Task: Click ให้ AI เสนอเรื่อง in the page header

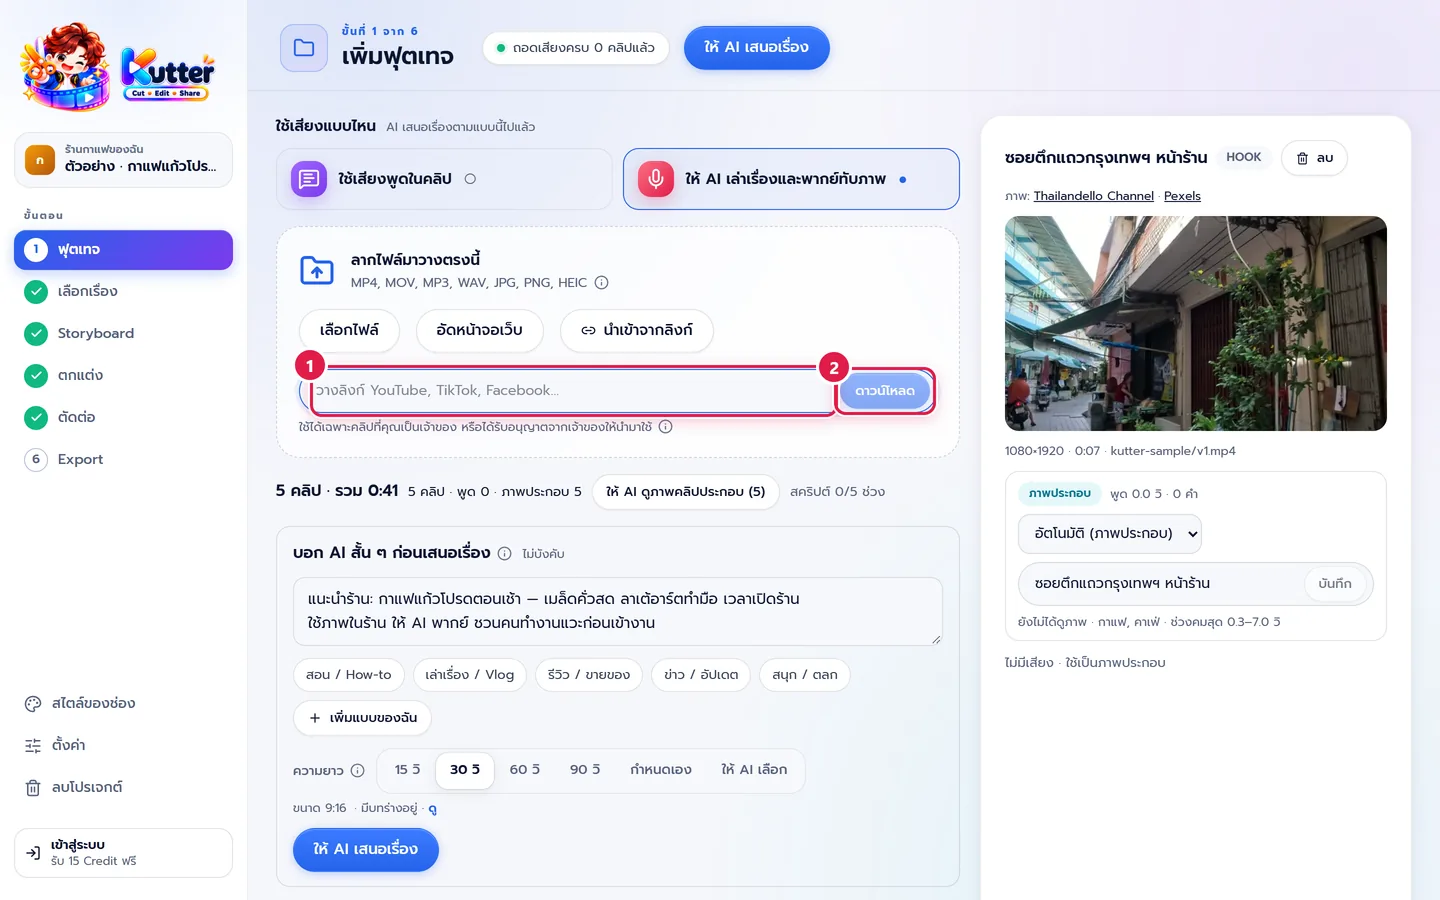Action: coord(757,48)
